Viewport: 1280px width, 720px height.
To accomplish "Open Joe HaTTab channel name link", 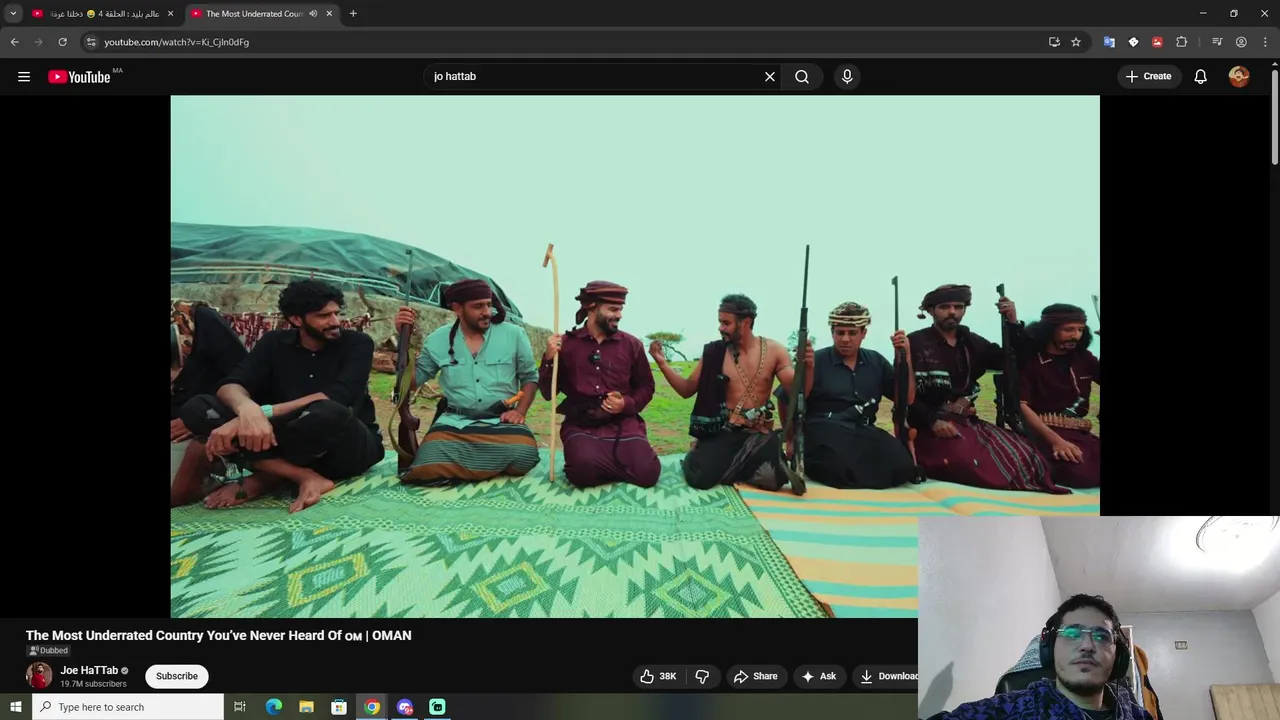I will pos(89,670).
